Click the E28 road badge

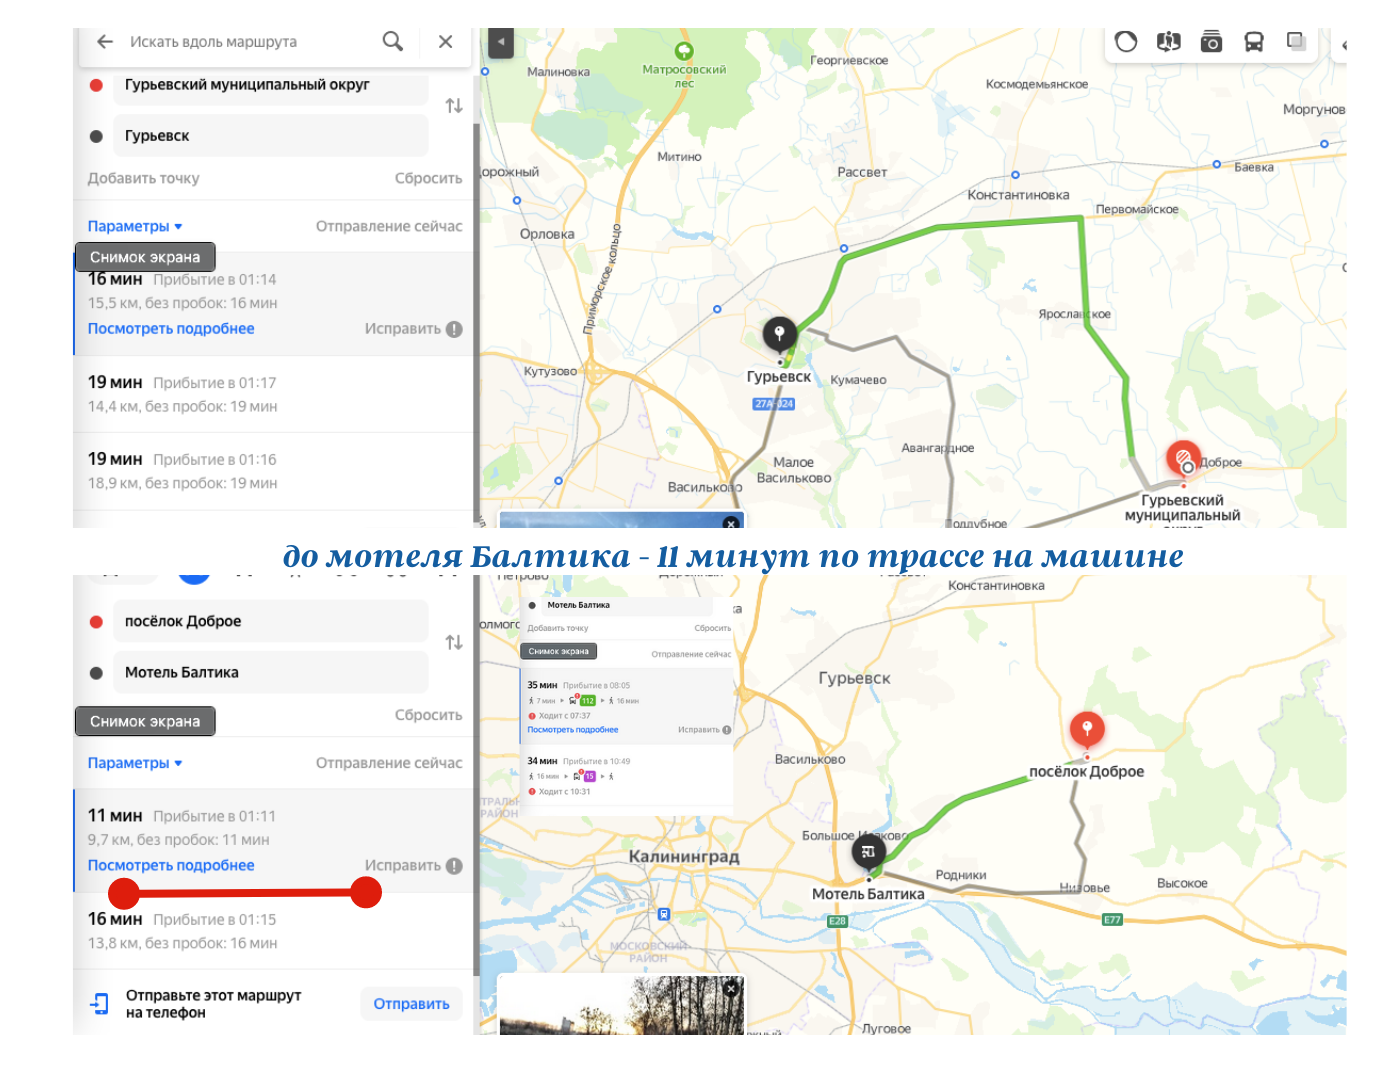tap(838, 921)
